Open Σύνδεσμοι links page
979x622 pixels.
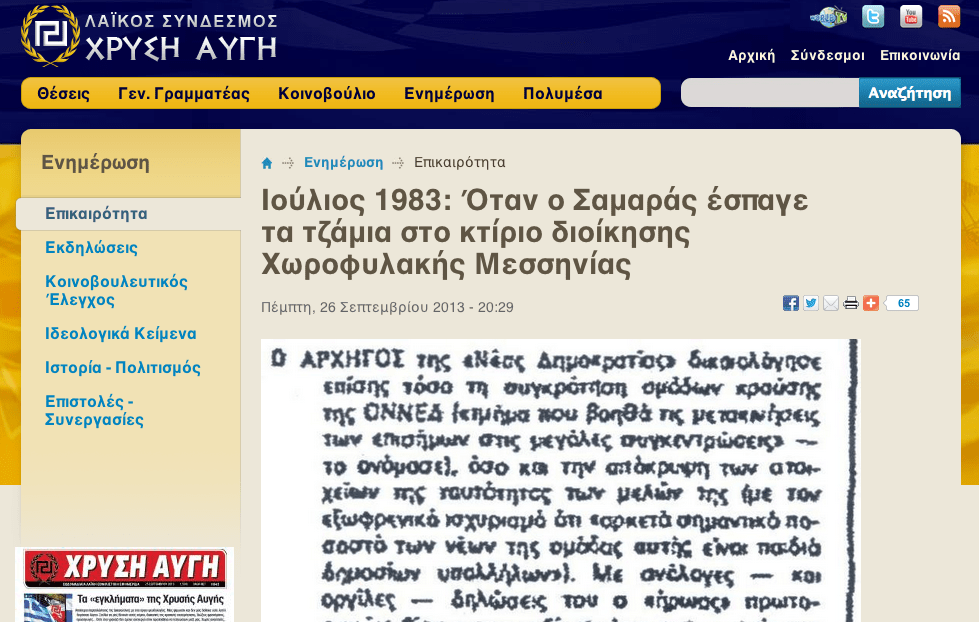pyautogui.click(x=827, y=56)
